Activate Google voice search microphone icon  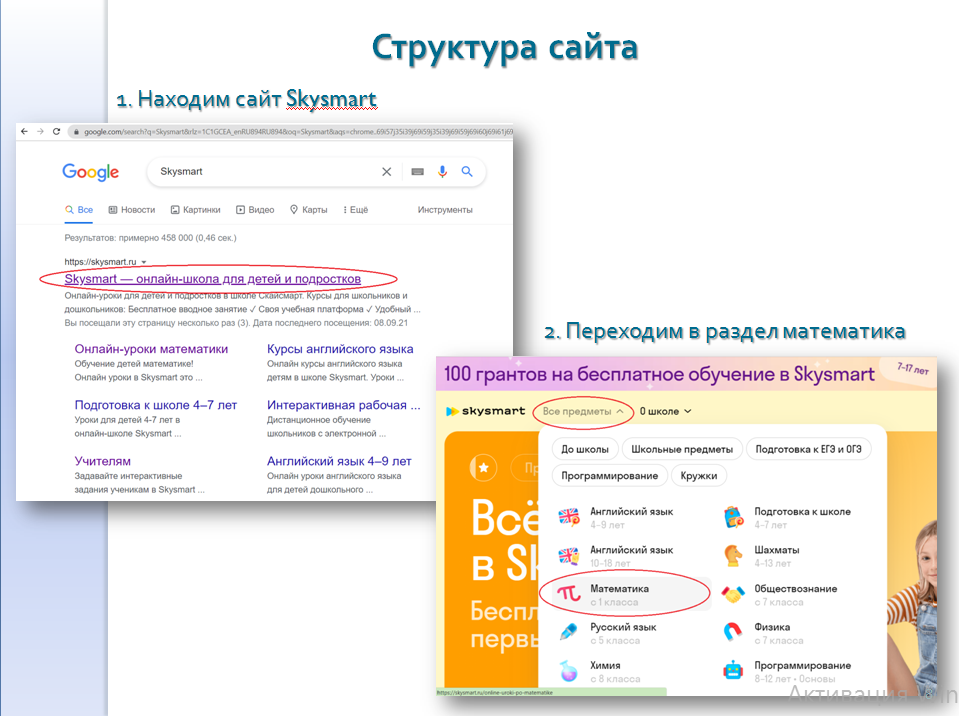click(x=442, y=172)
